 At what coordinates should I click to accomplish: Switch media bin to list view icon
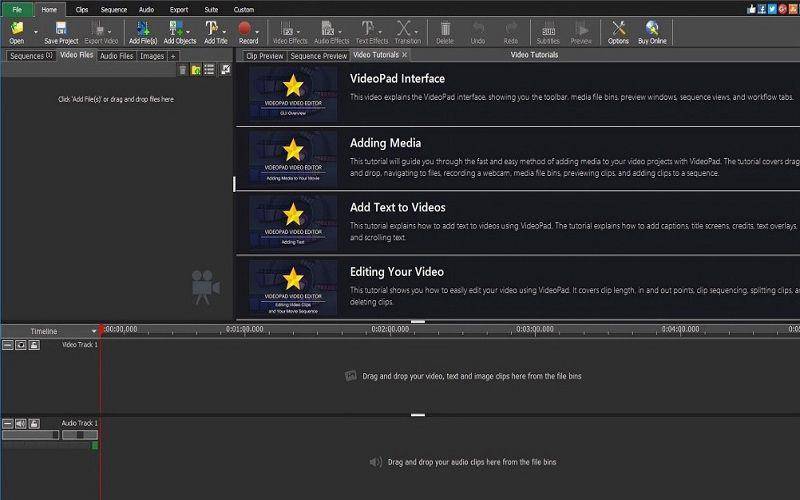click(x=209, y=70)
